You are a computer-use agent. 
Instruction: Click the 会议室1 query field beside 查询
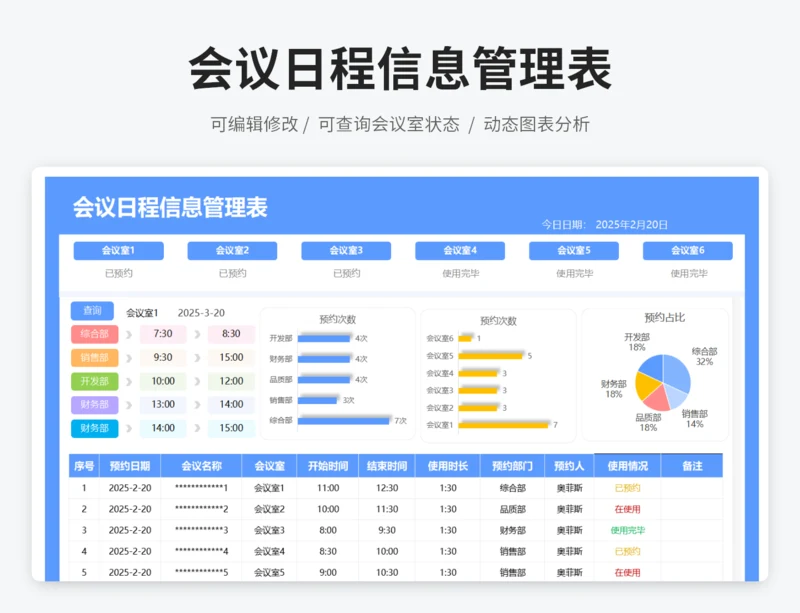coord(142,313)
